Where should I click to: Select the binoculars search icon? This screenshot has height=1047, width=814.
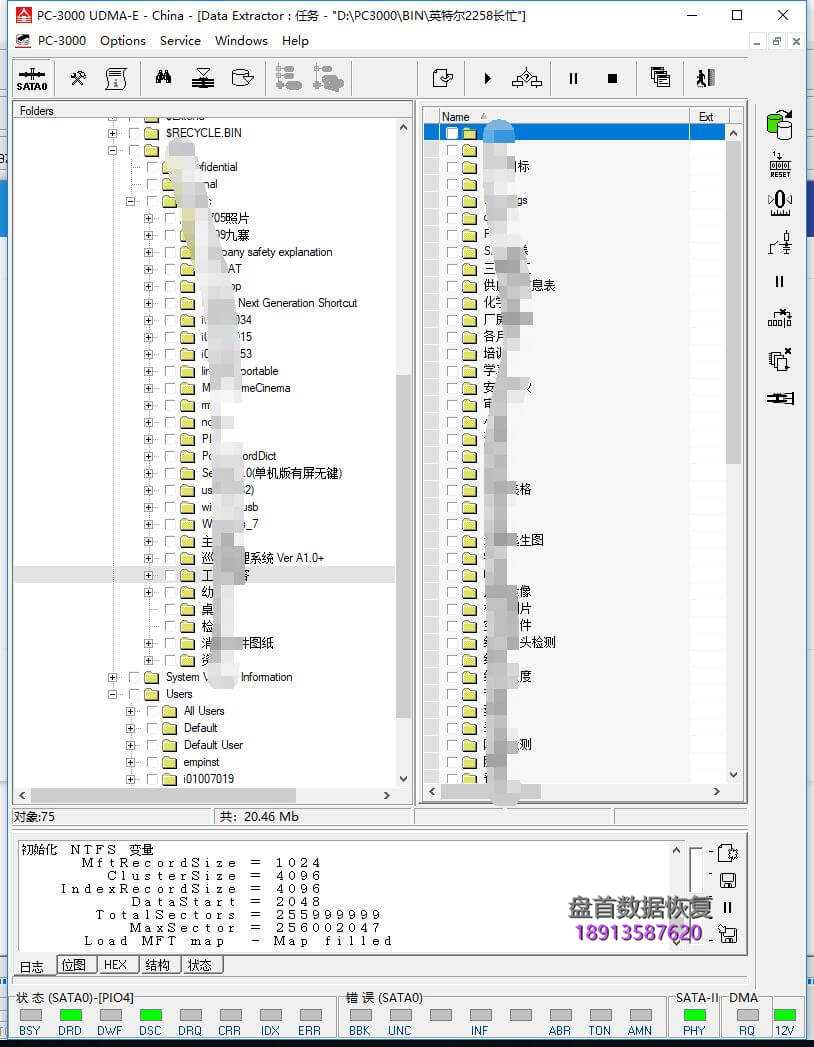(163, 78)
